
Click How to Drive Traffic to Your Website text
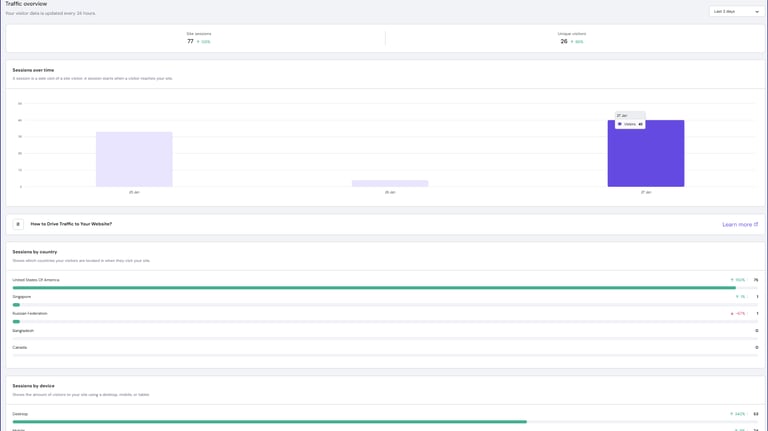(71, 224)
